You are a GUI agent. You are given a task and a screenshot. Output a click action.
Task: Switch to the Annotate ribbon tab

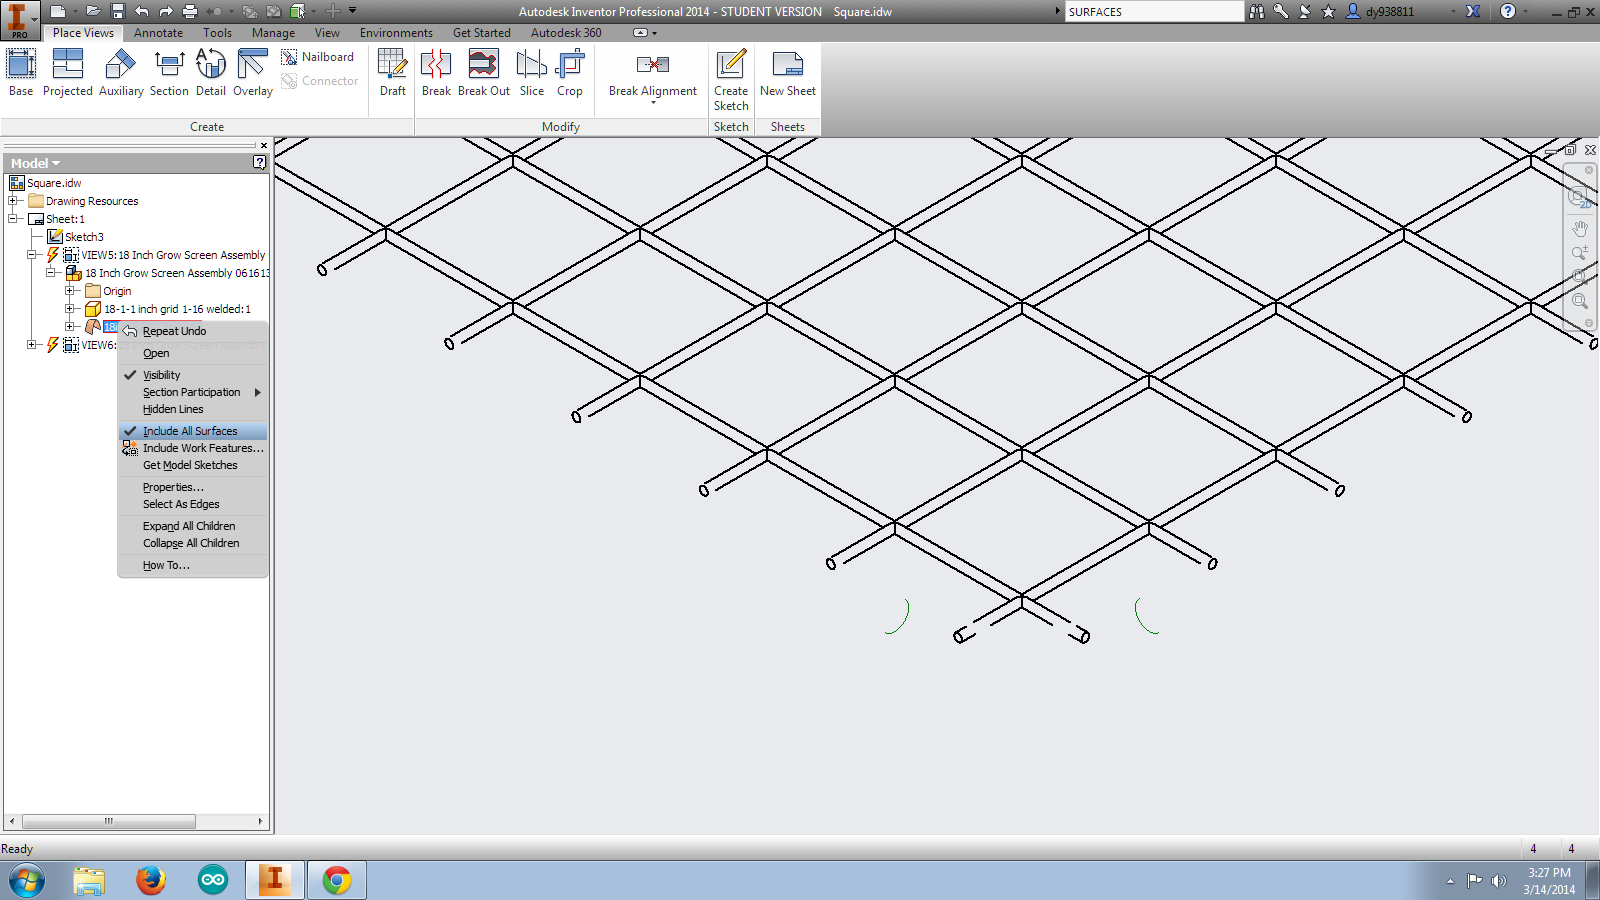(158, 32)
